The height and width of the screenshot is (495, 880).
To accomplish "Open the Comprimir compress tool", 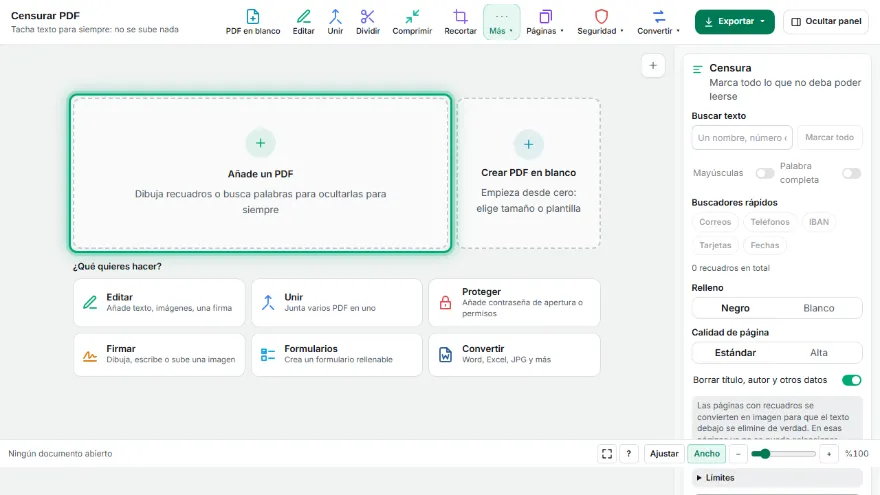I will (x=412, y=22).
